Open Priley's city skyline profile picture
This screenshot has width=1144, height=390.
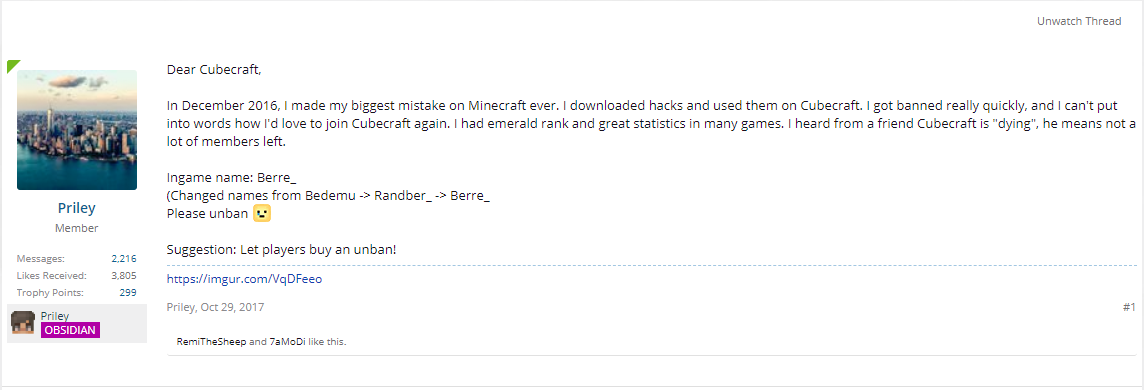click(x=77, y=130)
